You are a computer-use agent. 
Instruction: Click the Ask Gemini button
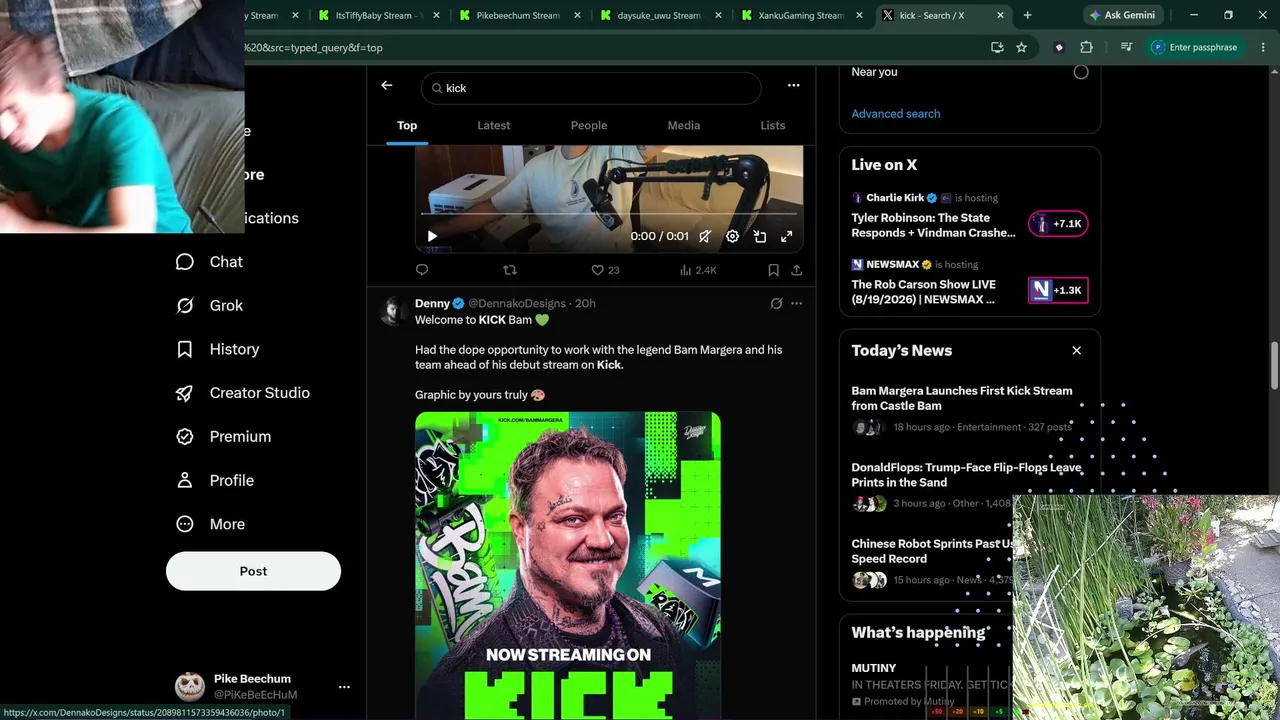[1122, 15]
